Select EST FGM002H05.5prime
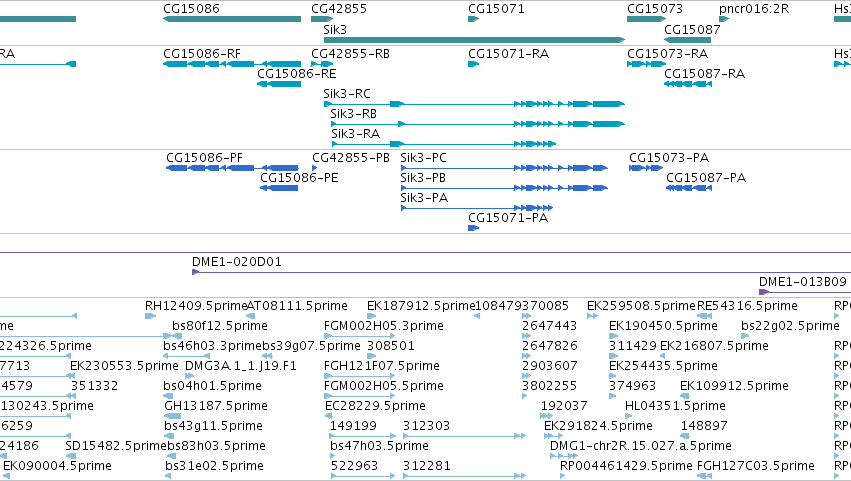Screen dimensions: 851x481 [384, 387]
